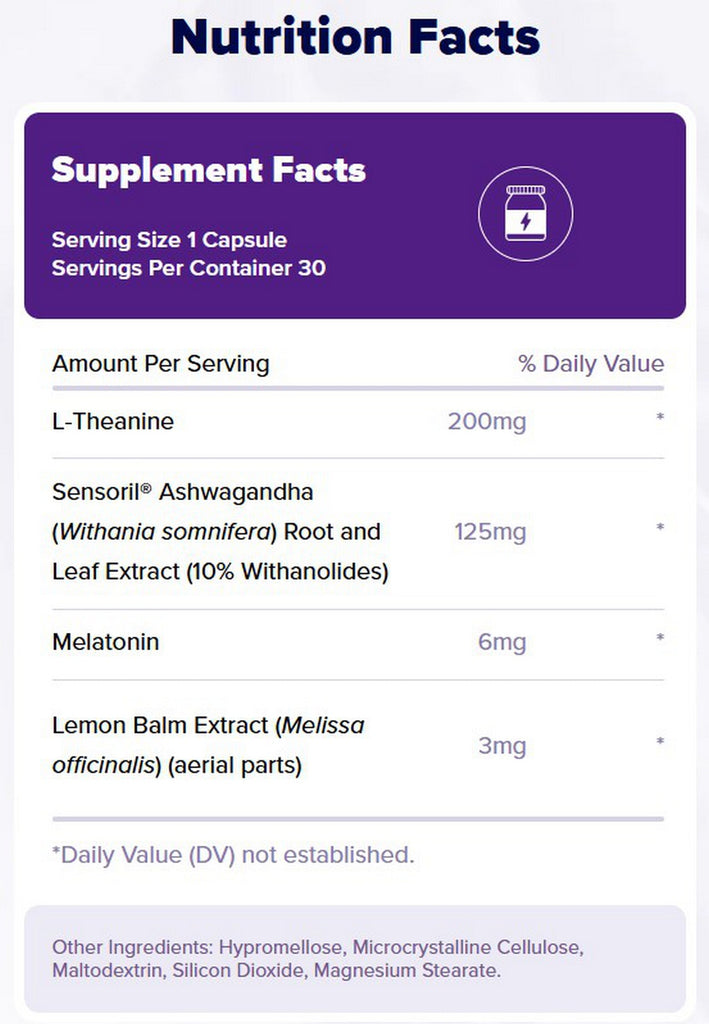Click the Nutrition Facts heading
Image resolution: width=709 pixels, height=1024 pixels.
(x=355, y=37)
